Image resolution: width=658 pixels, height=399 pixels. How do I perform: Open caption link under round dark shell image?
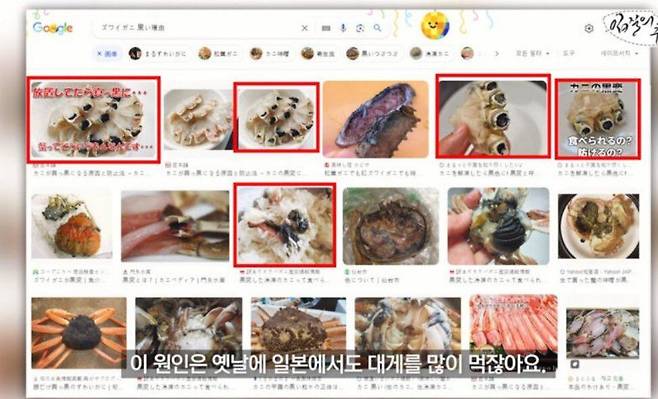[371, 280]
